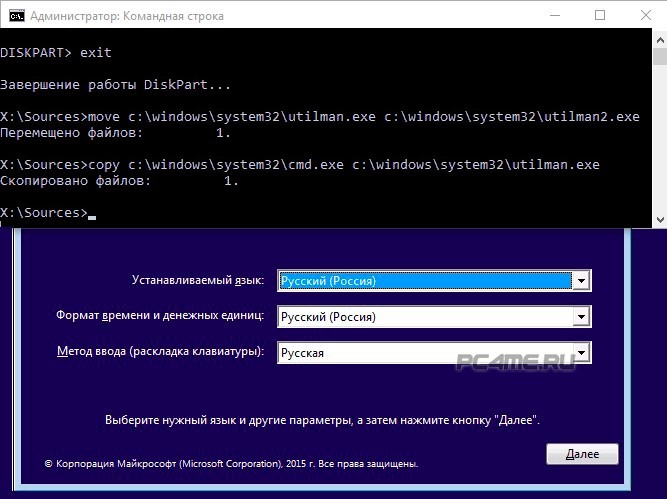Click the Русская keyboard layout field

[424, 353]
